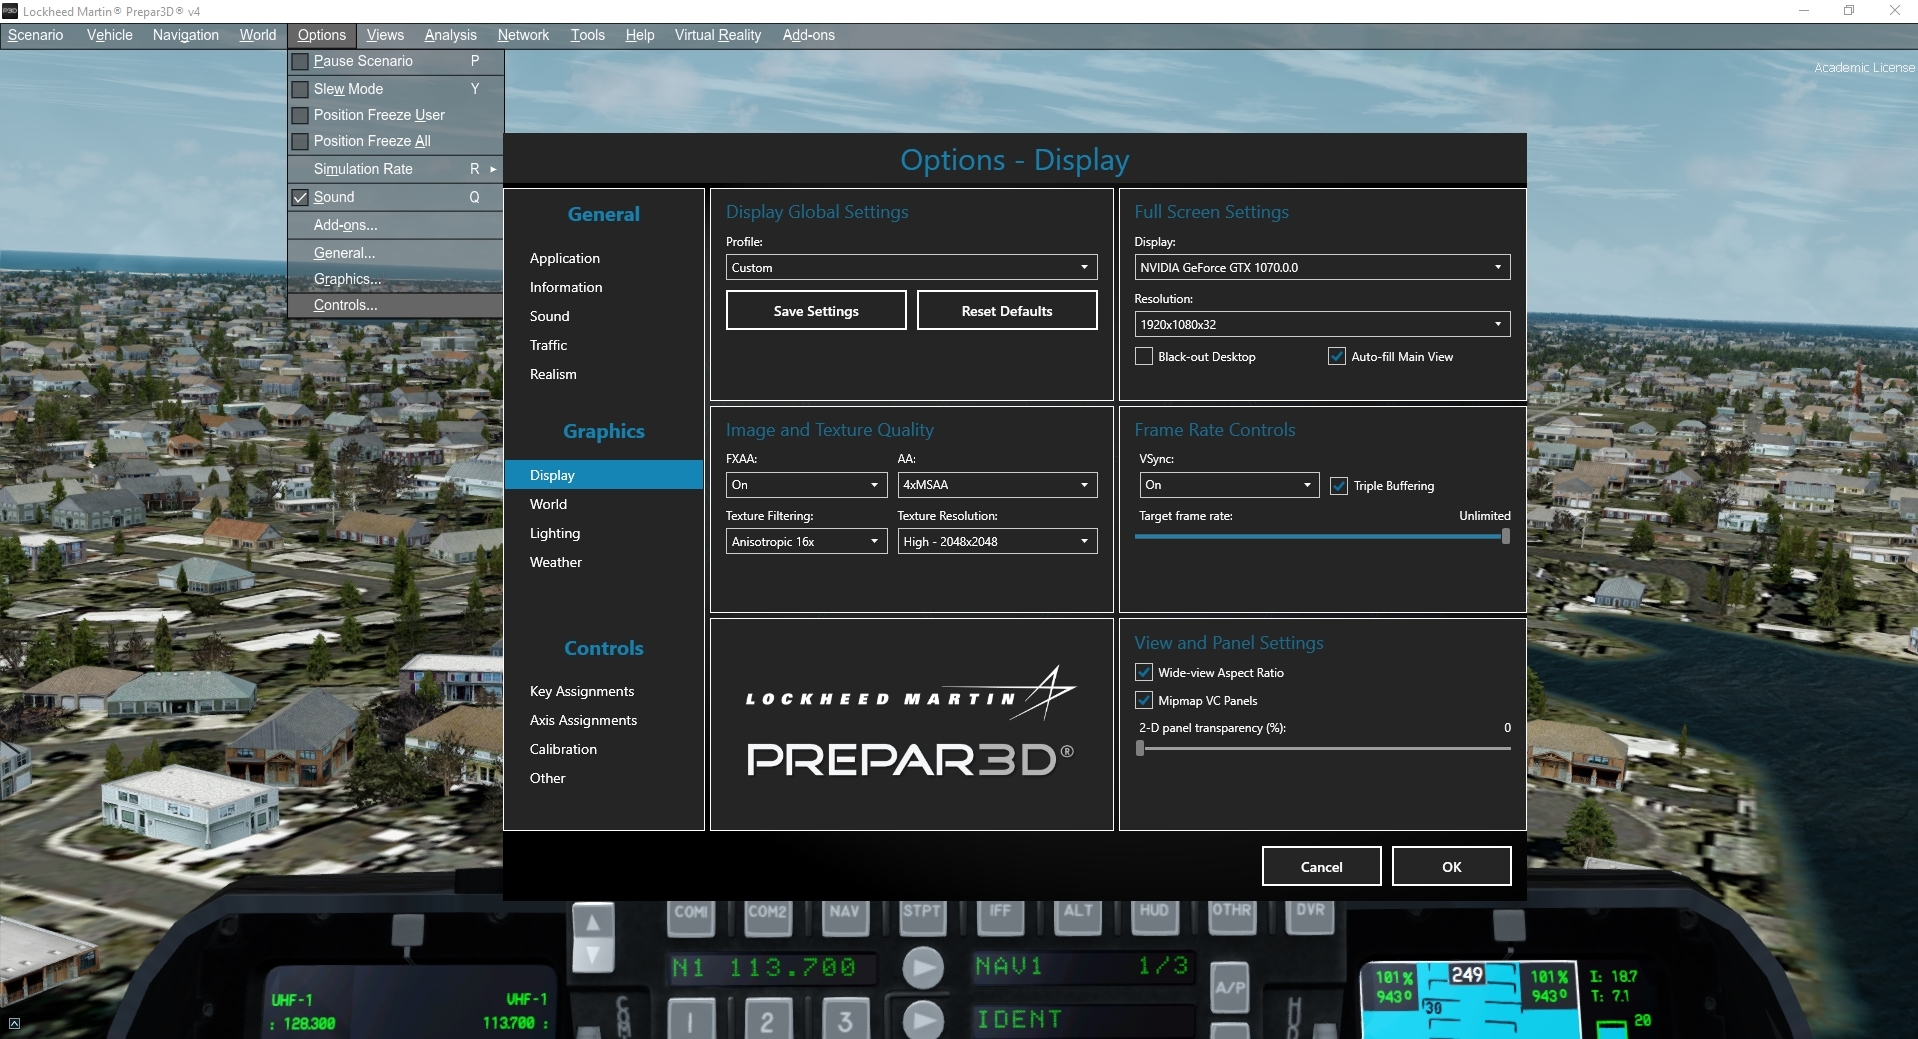Click Reset Defaults

tap(1005, 310)
